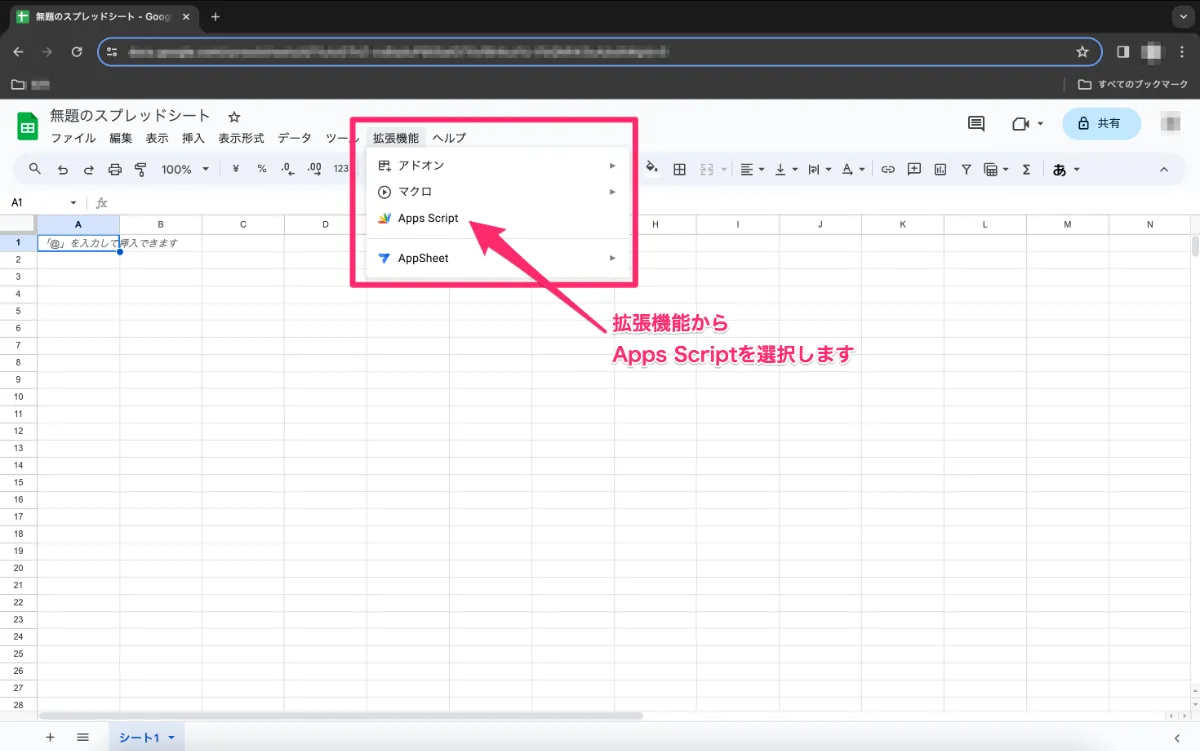This screenshot has width=1200, height=751.
Task: Star the untitled spreadsheet
Action: 234,117
